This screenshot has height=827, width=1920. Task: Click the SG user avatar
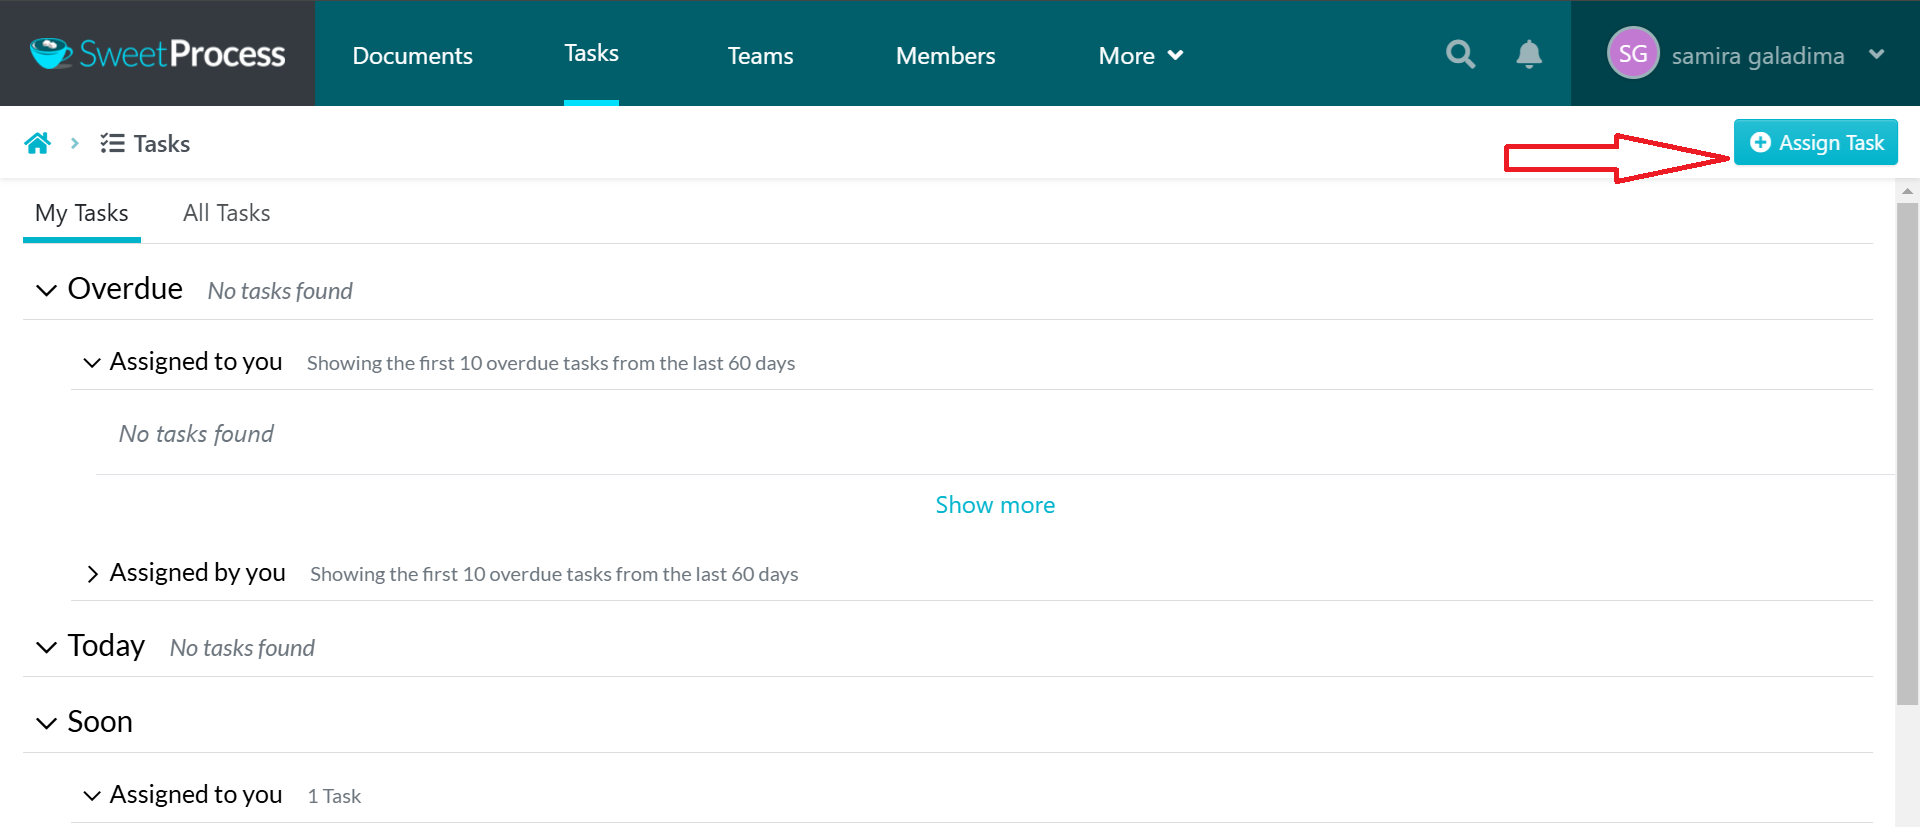(x=1633, y=53)
